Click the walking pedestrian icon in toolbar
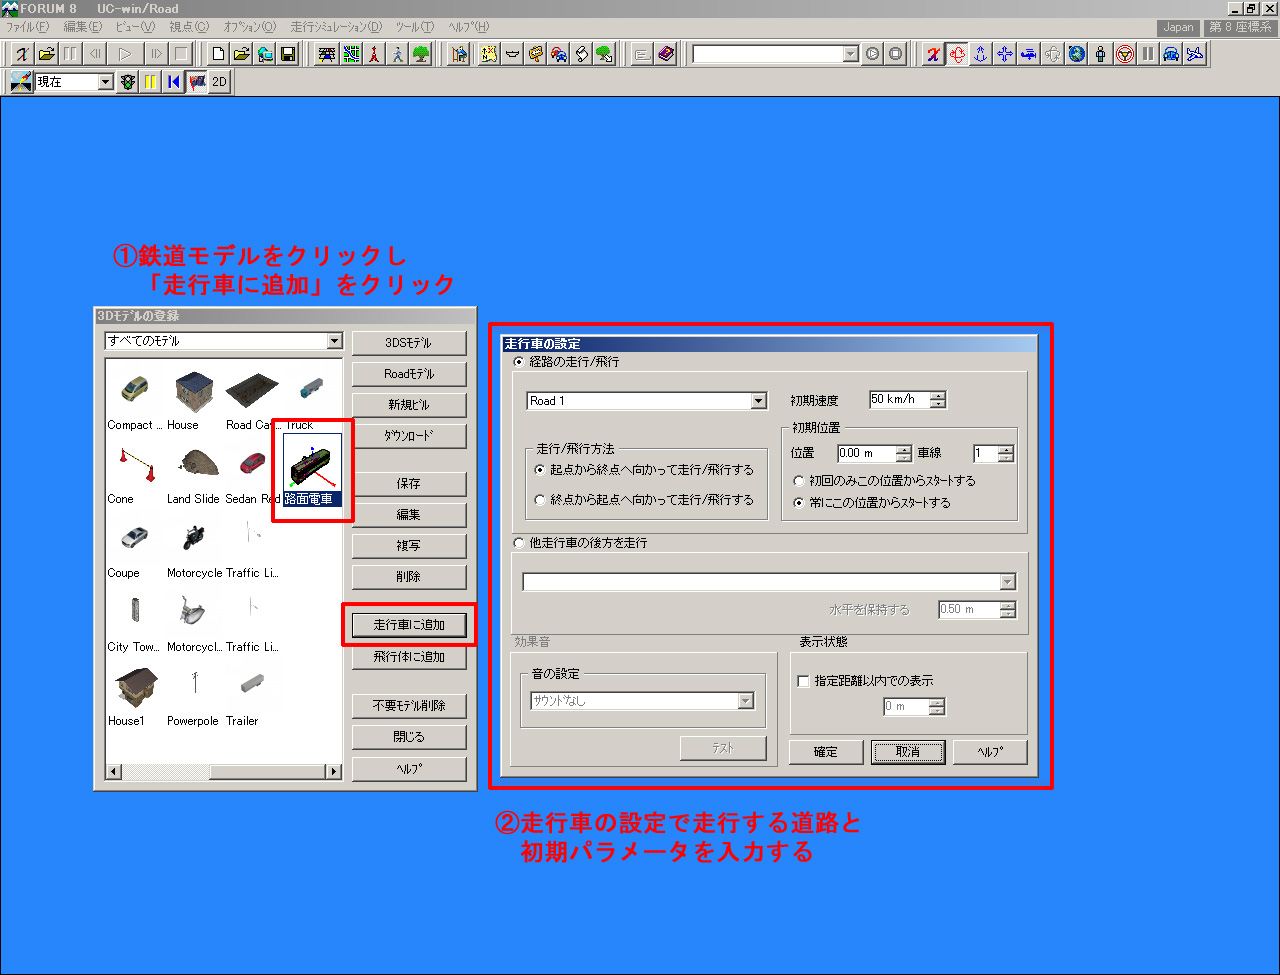The image size is (1280, 975). point(398,54)
